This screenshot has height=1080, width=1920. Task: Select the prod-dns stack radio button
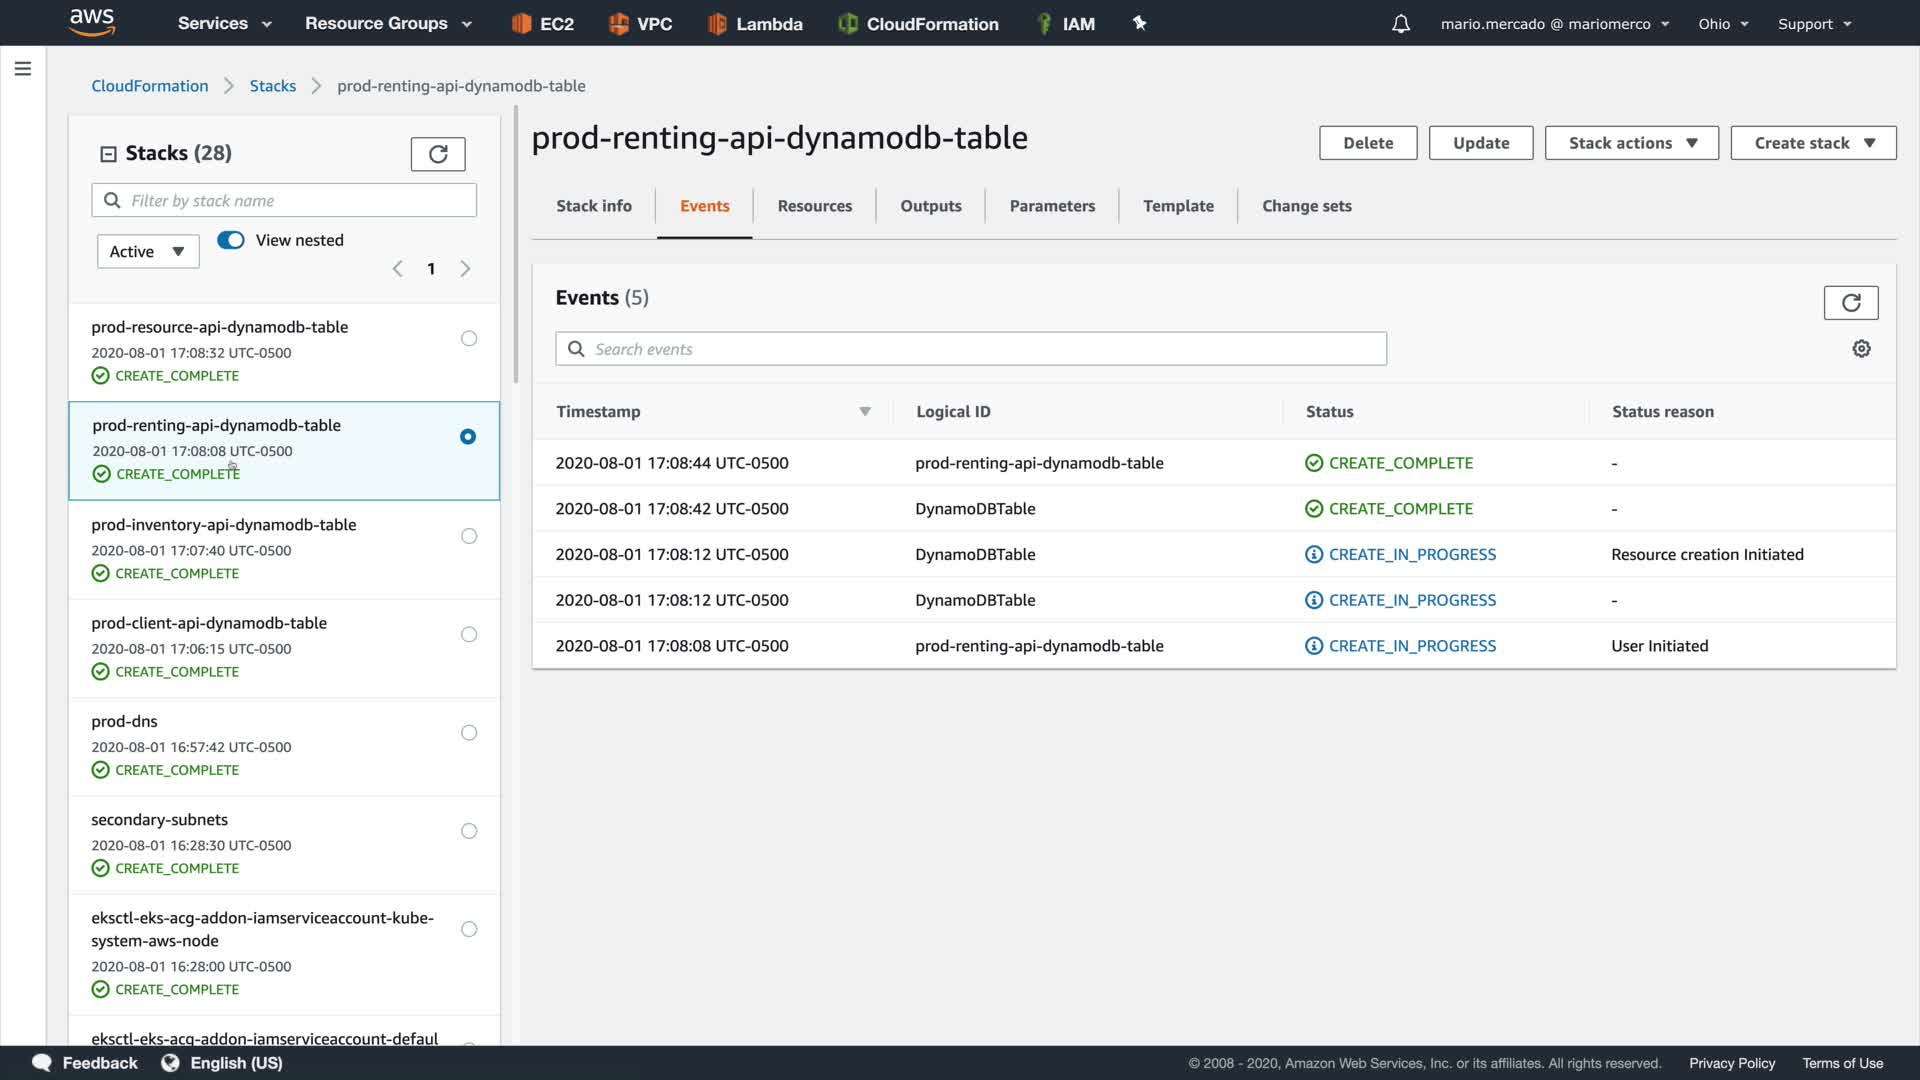coord(469,733)
